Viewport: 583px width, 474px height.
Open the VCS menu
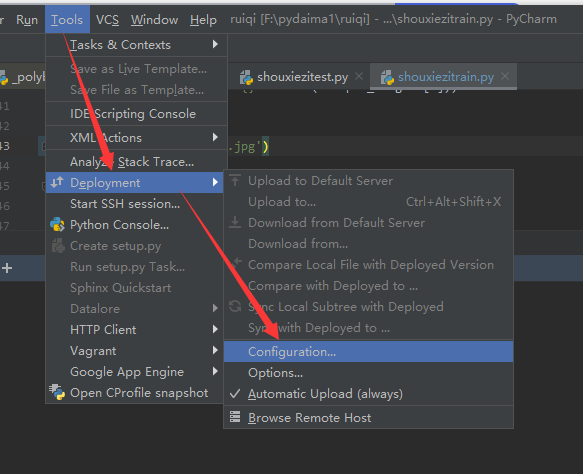[x=107, y=20]
